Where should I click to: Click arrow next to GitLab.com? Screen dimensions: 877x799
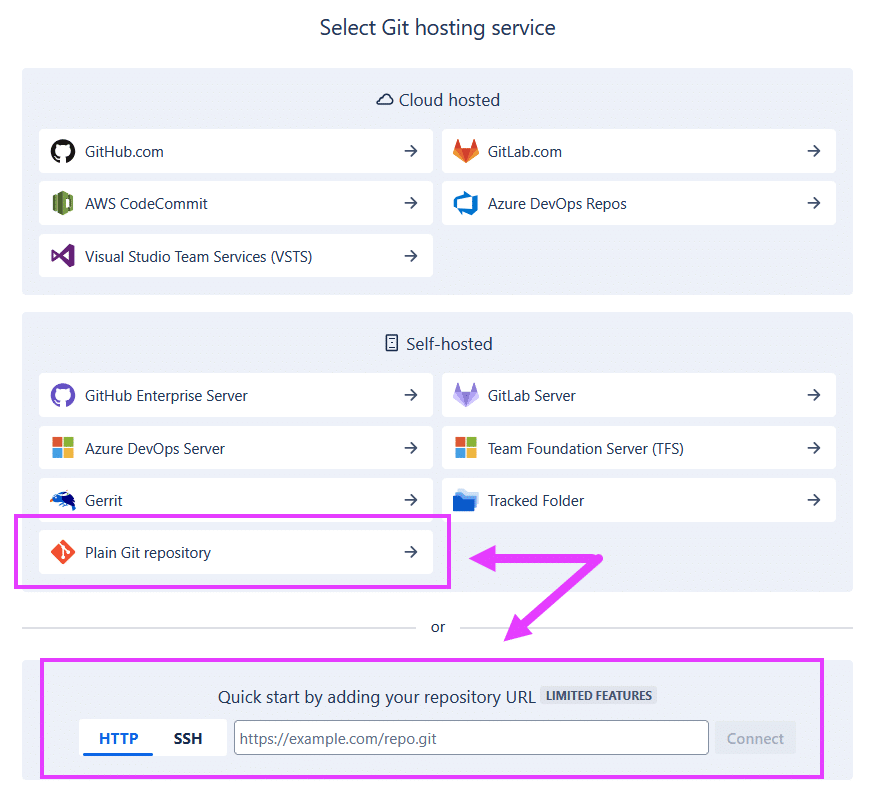(814, 151)
